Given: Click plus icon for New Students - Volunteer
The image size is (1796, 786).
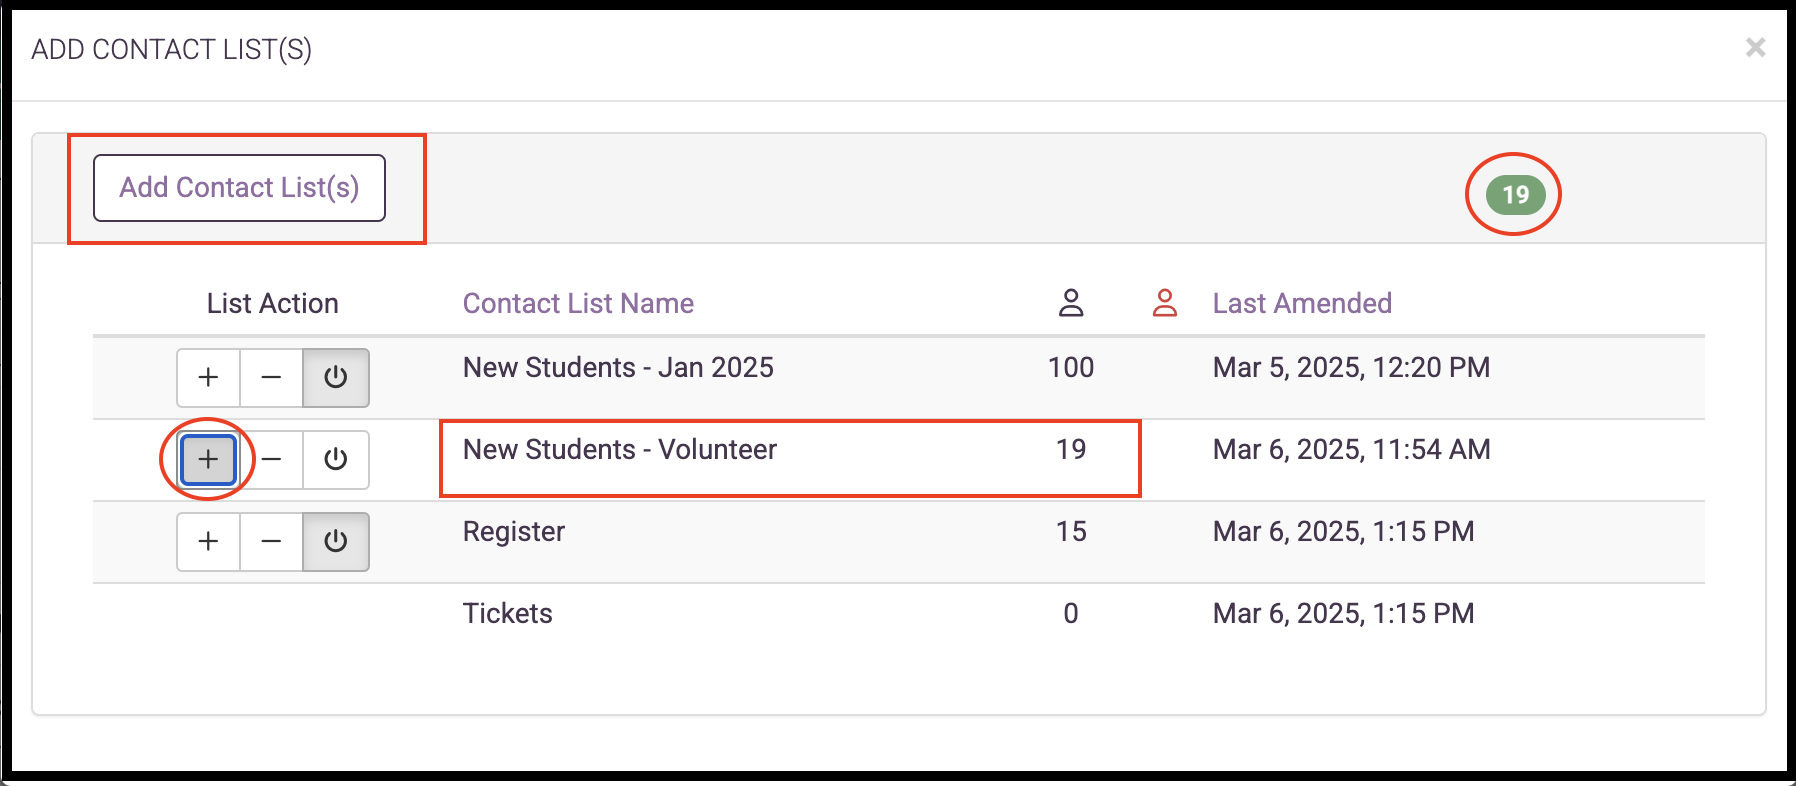Looking at the screenshot, I should [x=208, y=460].
